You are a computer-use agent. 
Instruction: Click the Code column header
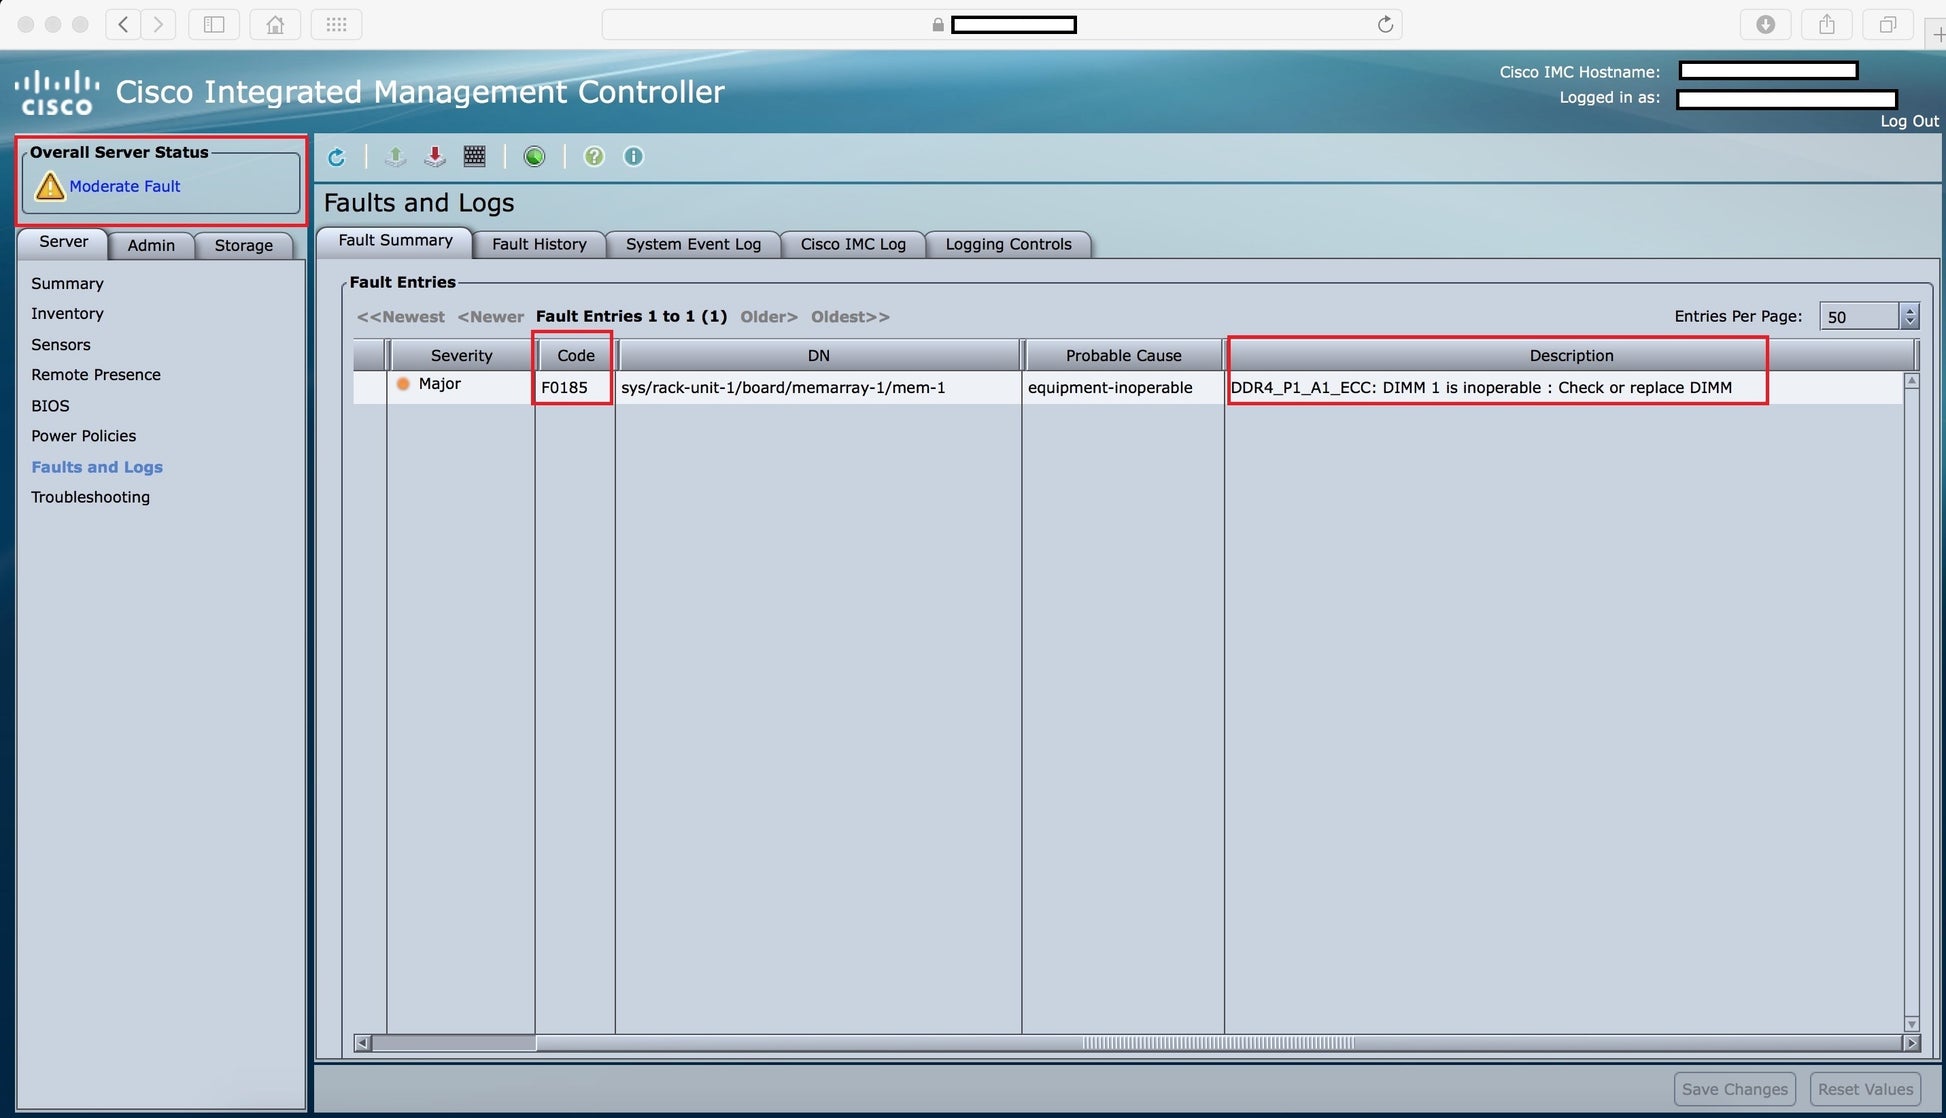click(575, 355)
